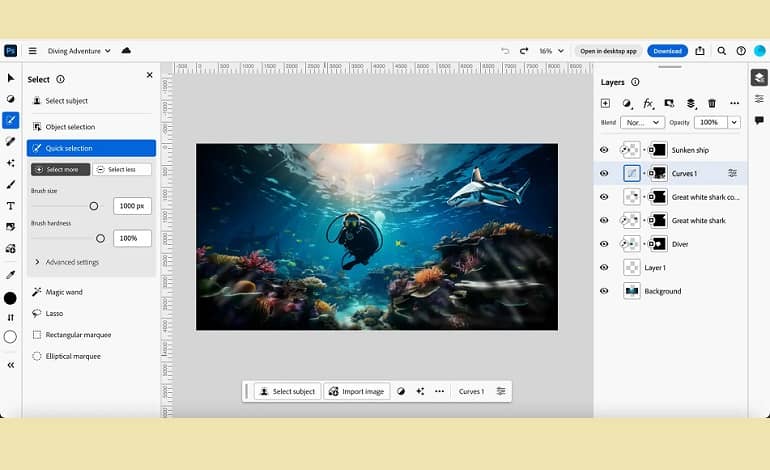Select the generative sparkle tool in toolbar

pos(10,163)
